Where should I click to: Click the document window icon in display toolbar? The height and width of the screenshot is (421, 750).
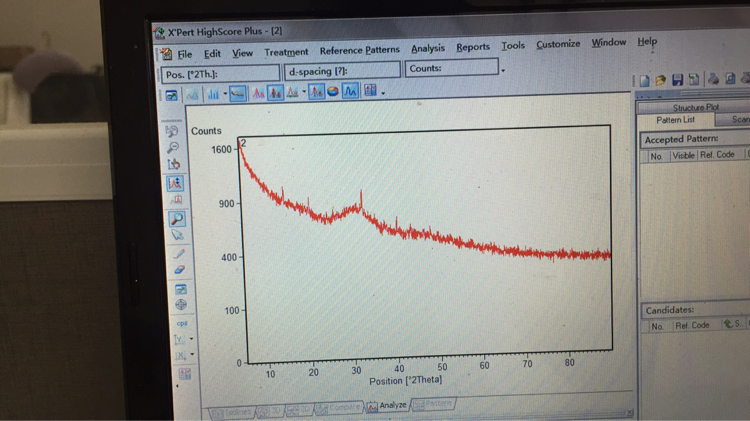point(171,96)
